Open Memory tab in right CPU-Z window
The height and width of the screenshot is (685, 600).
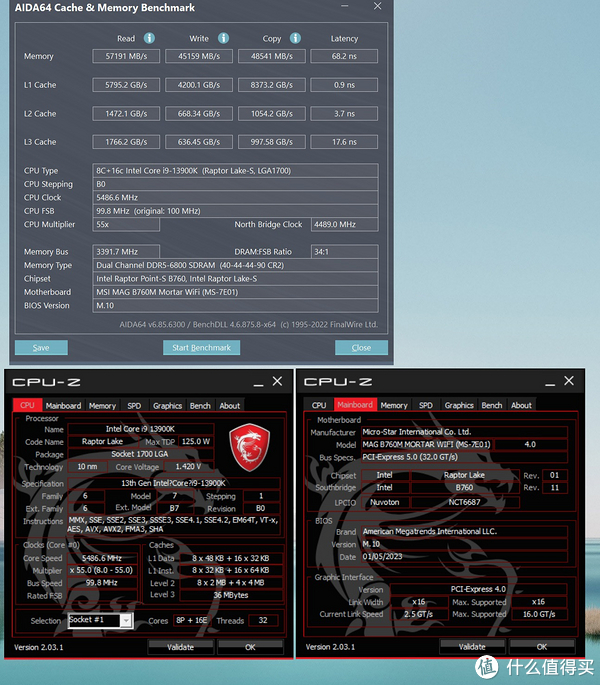(394, 405)
